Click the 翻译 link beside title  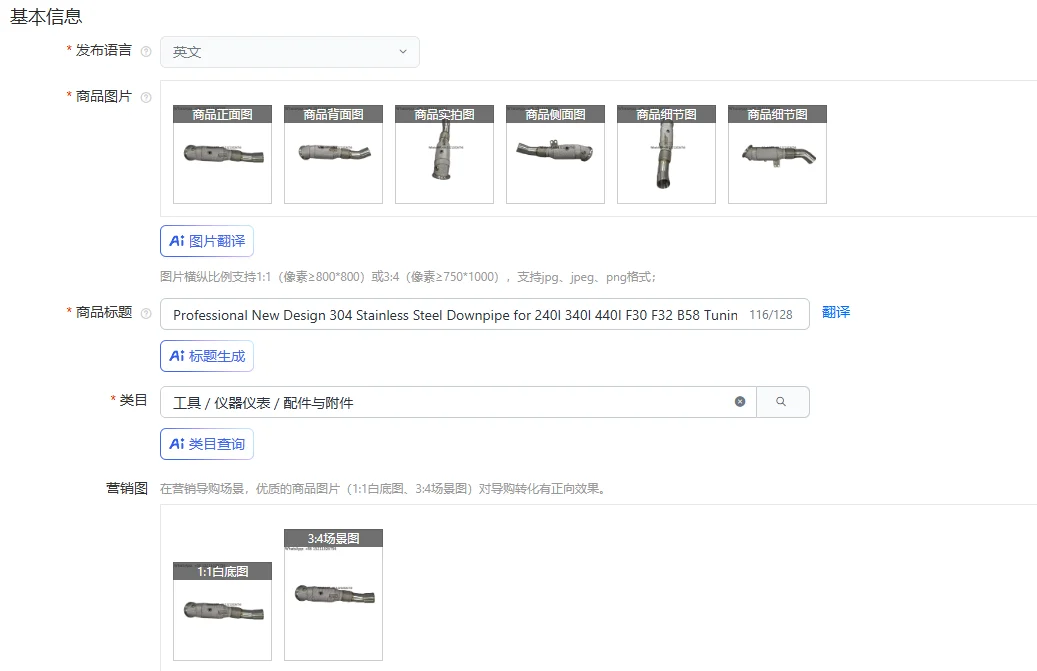[x=836, y=312]
